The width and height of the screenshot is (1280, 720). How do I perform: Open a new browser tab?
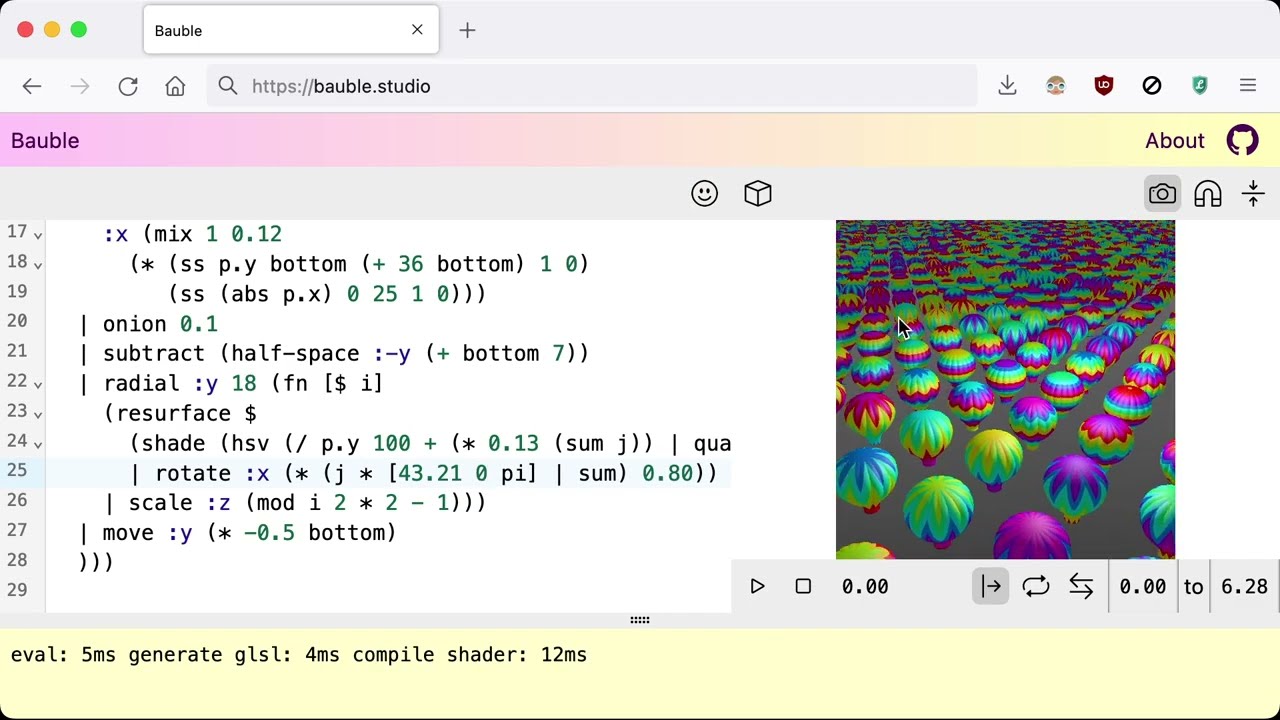click(x=467, y=31)
